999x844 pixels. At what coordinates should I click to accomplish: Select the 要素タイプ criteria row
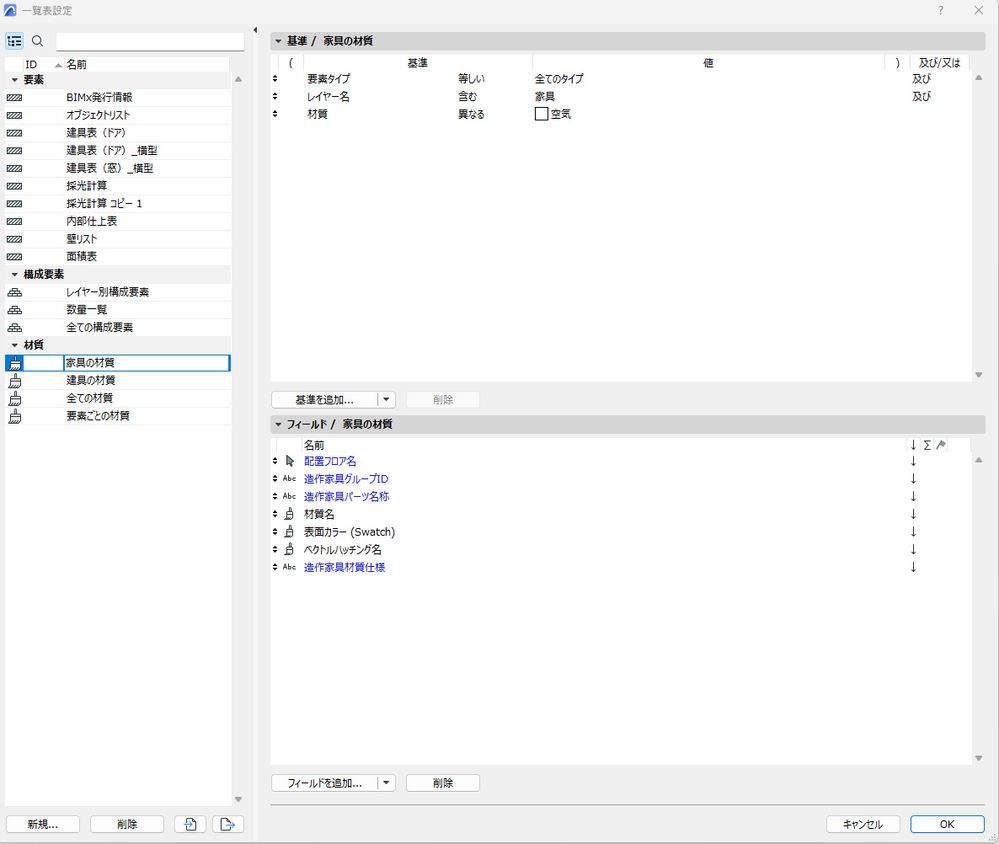621,79
